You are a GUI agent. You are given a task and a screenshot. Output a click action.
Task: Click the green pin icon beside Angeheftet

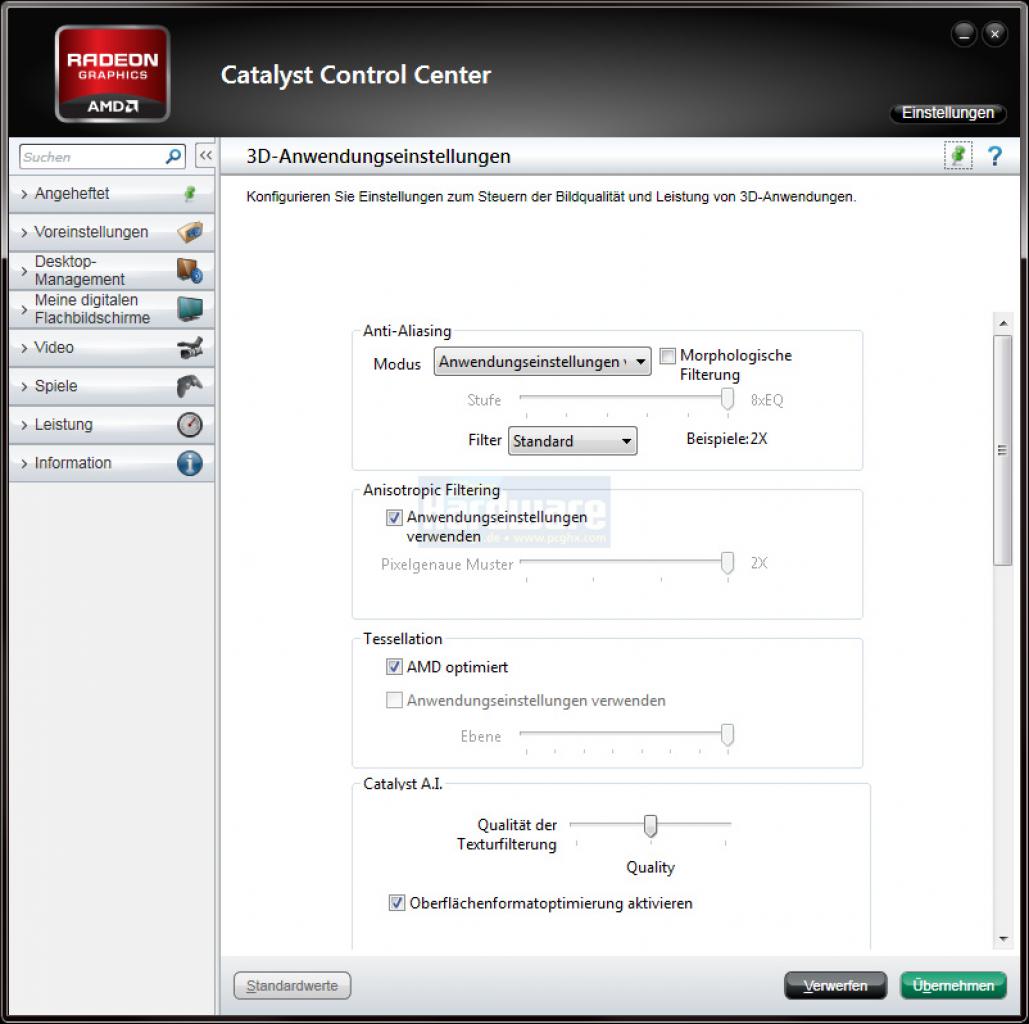pos(190,194)
